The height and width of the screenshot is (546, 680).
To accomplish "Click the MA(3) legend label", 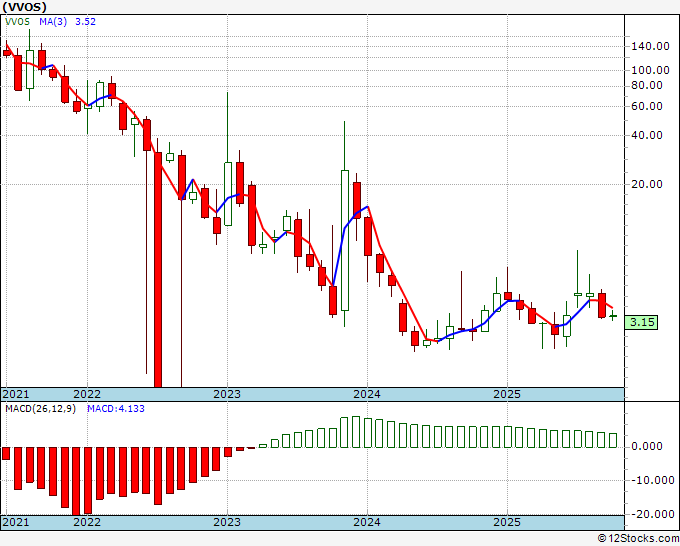I will pos(53,22).
